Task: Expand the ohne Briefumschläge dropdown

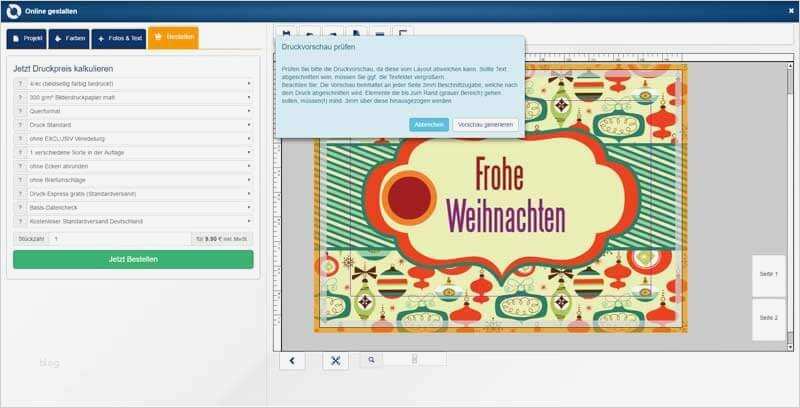Action: (139, 180)
